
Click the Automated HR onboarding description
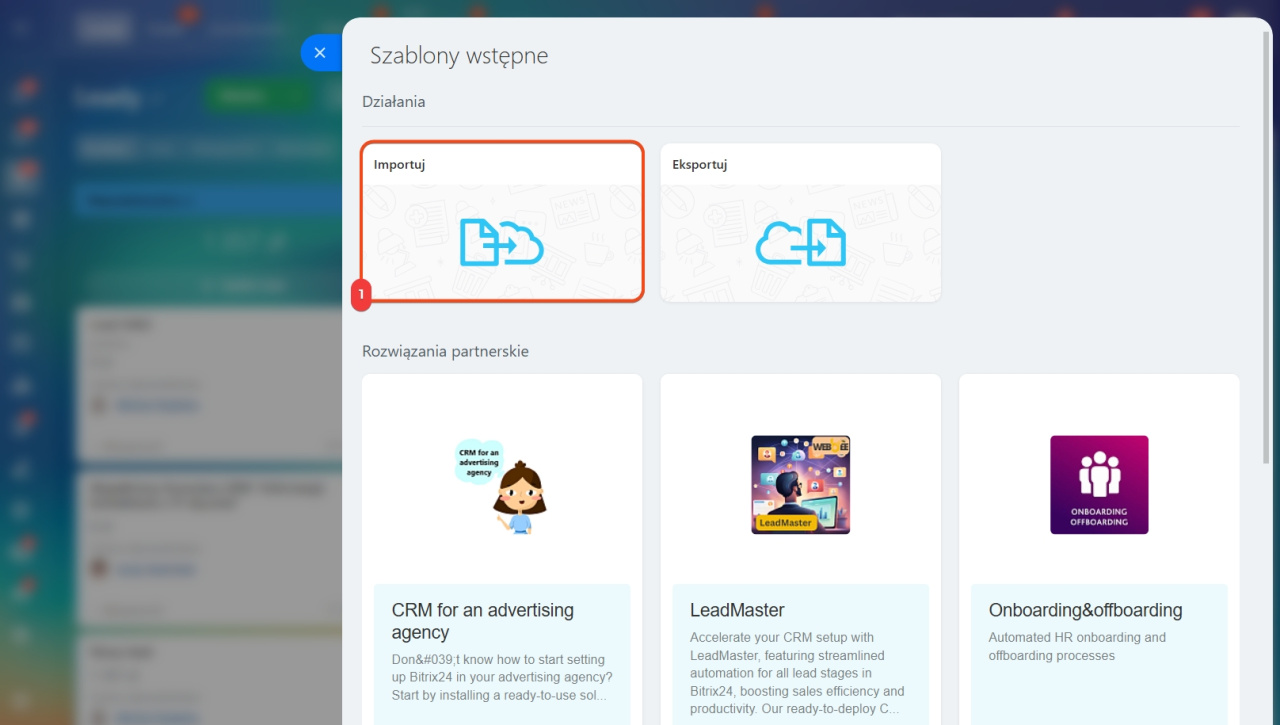(x=1076, y=646)
